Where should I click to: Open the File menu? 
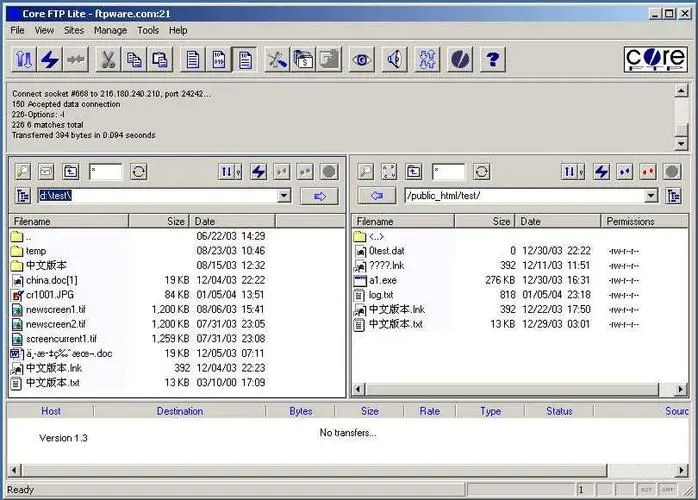(x=17, y=30)
